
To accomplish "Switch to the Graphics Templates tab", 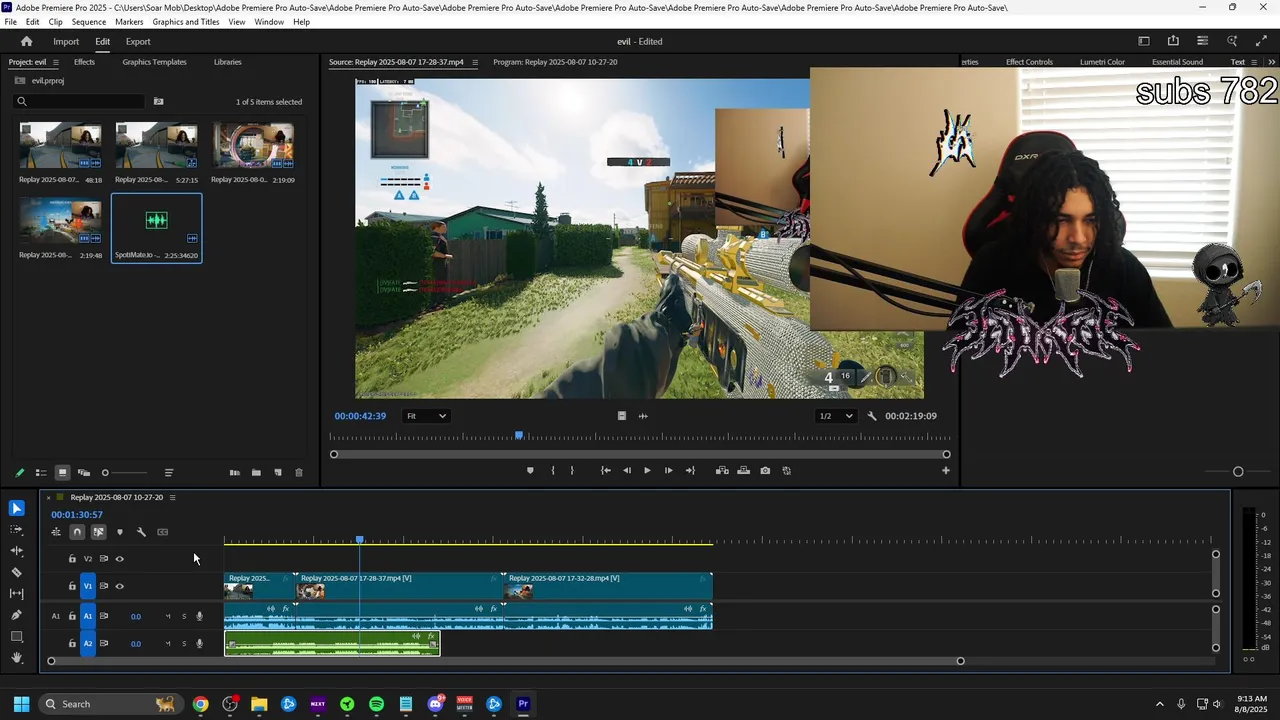I will 154,62.
